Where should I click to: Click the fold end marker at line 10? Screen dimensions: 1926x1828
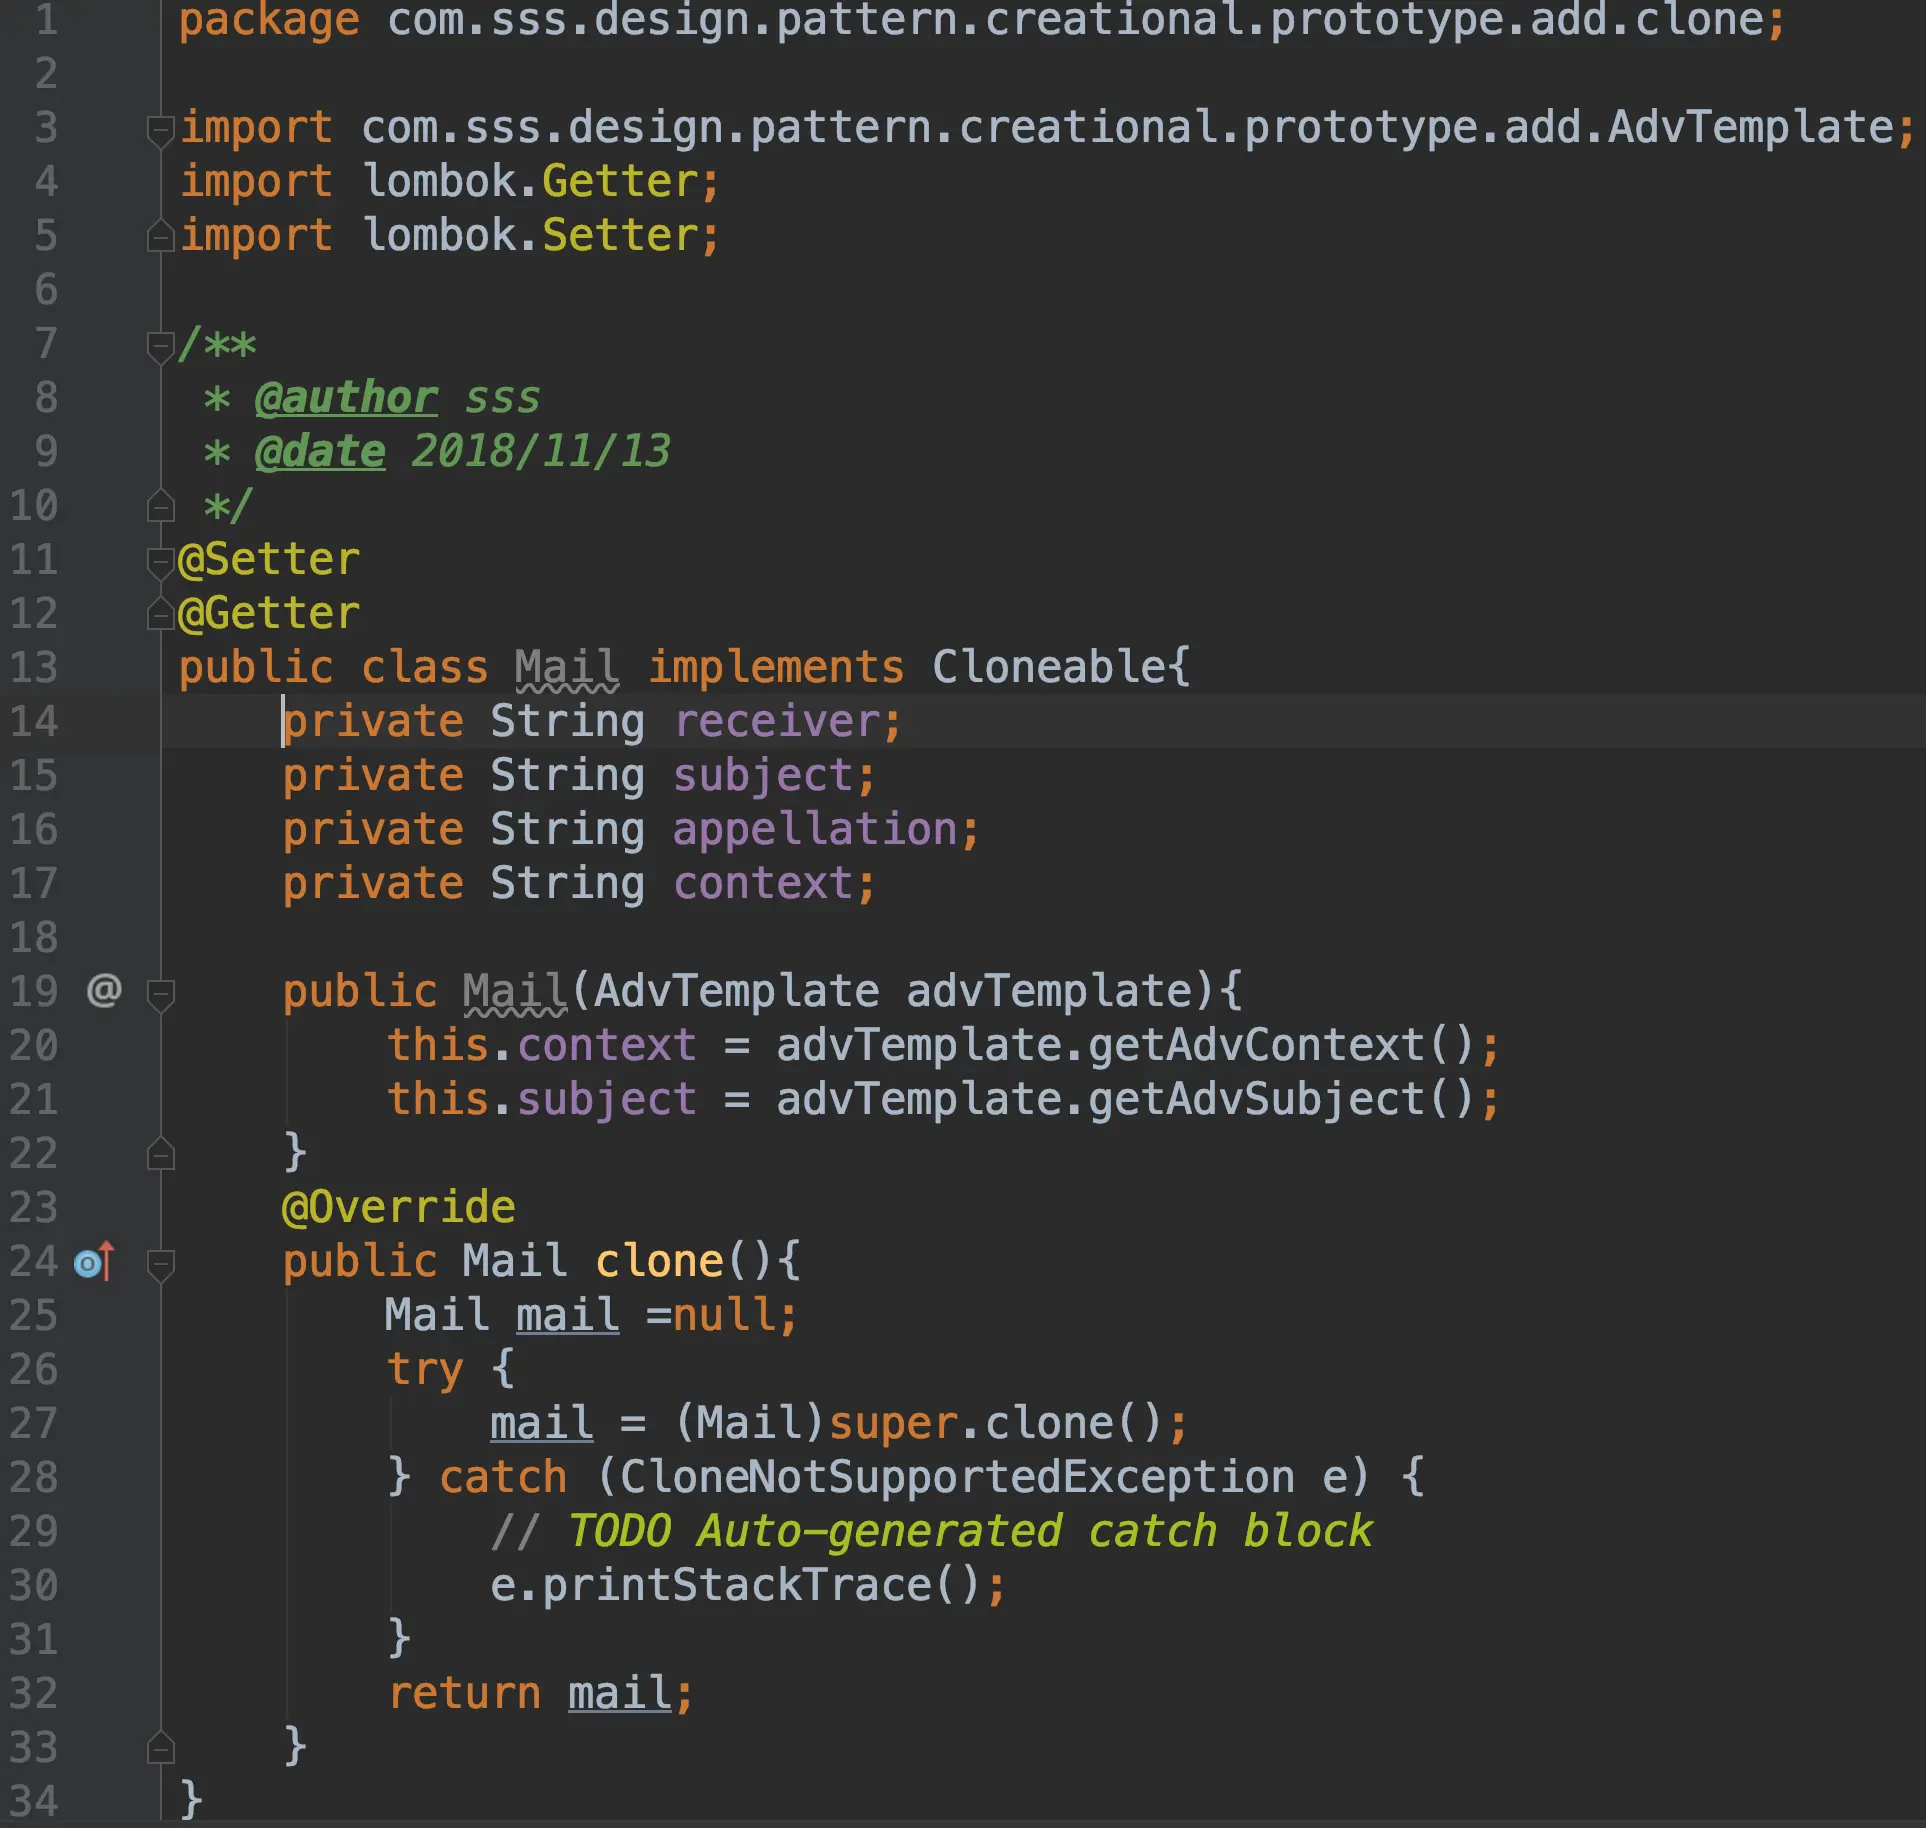coord(160,507)
